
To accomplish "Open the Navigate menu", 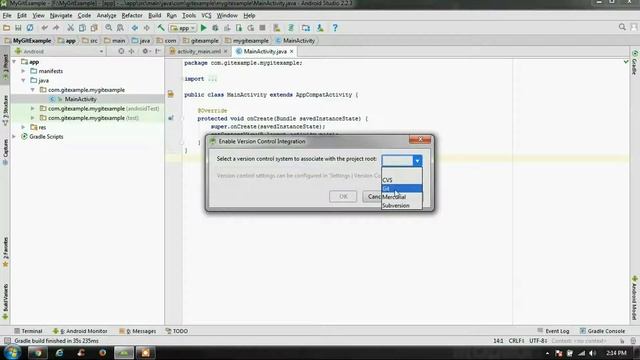I will coord(61,16).
